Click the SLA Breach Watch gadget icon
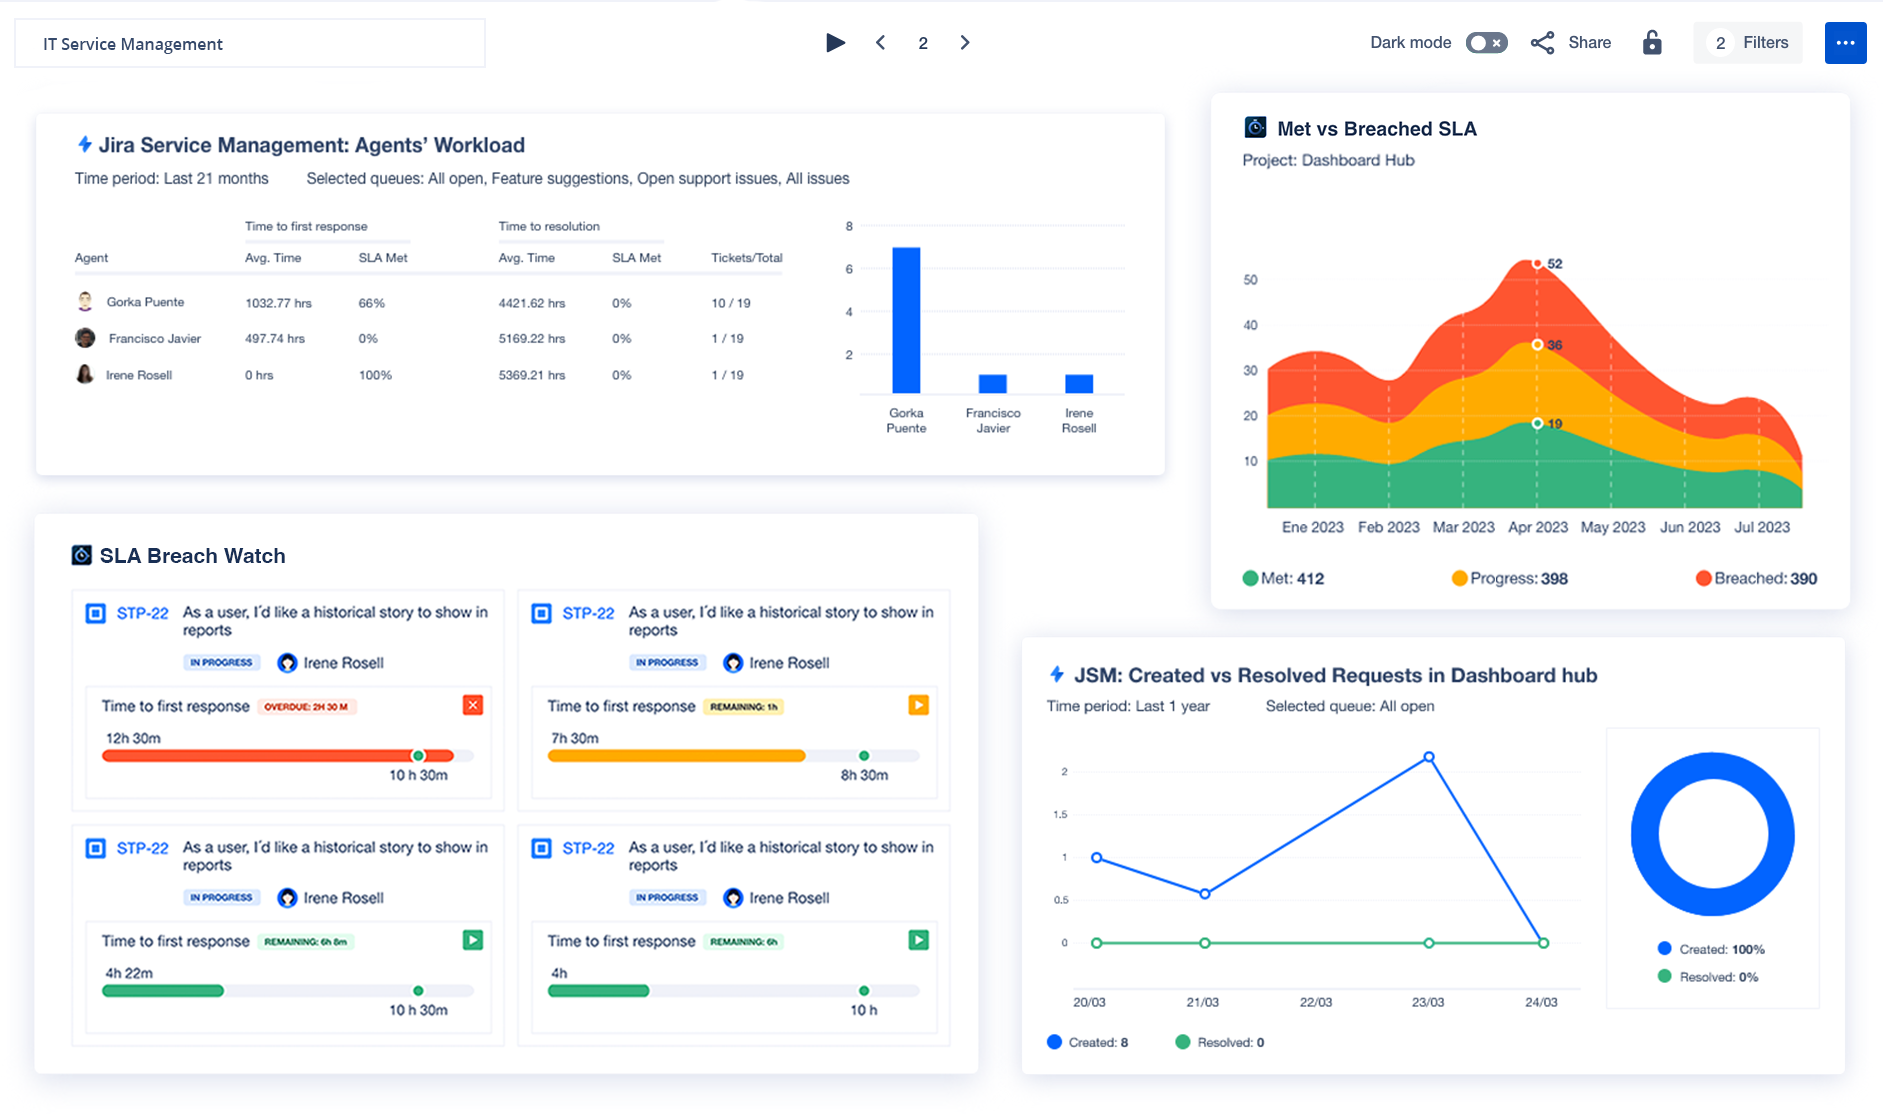Viewport: 1883px width, 1116px height. pos(82,555)
